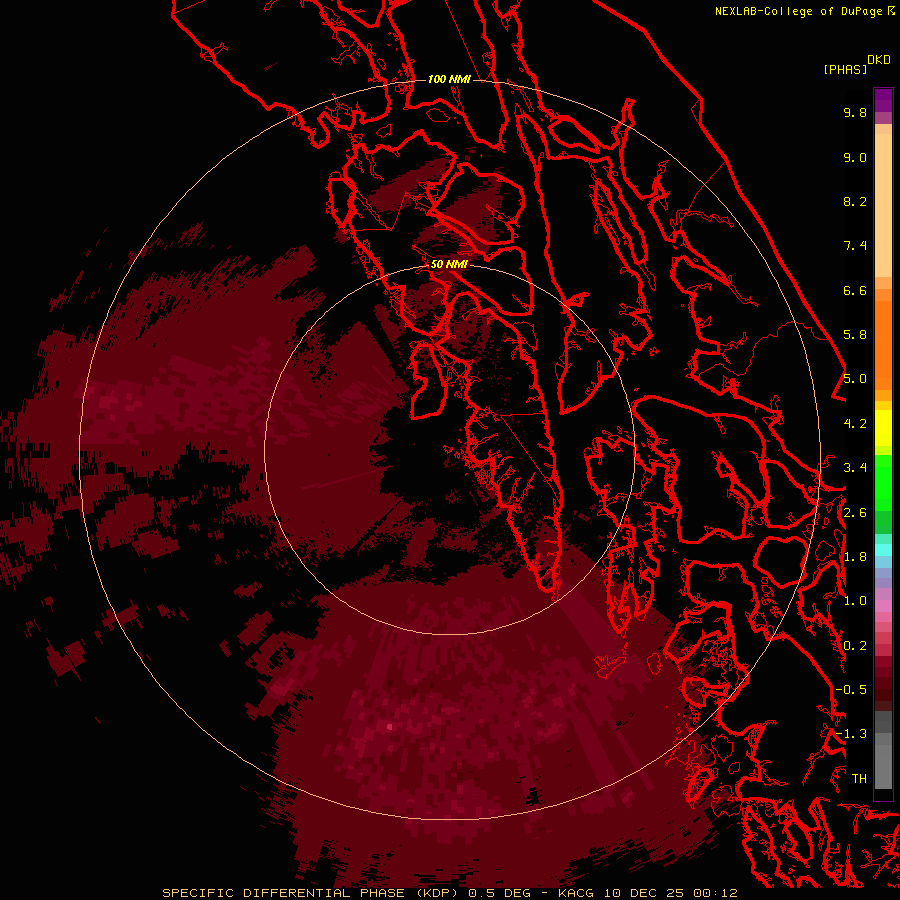Screen dimensions: 900x900
Task: Click the 0.2 value on the color scale
Action: click(x=855, y=646)
